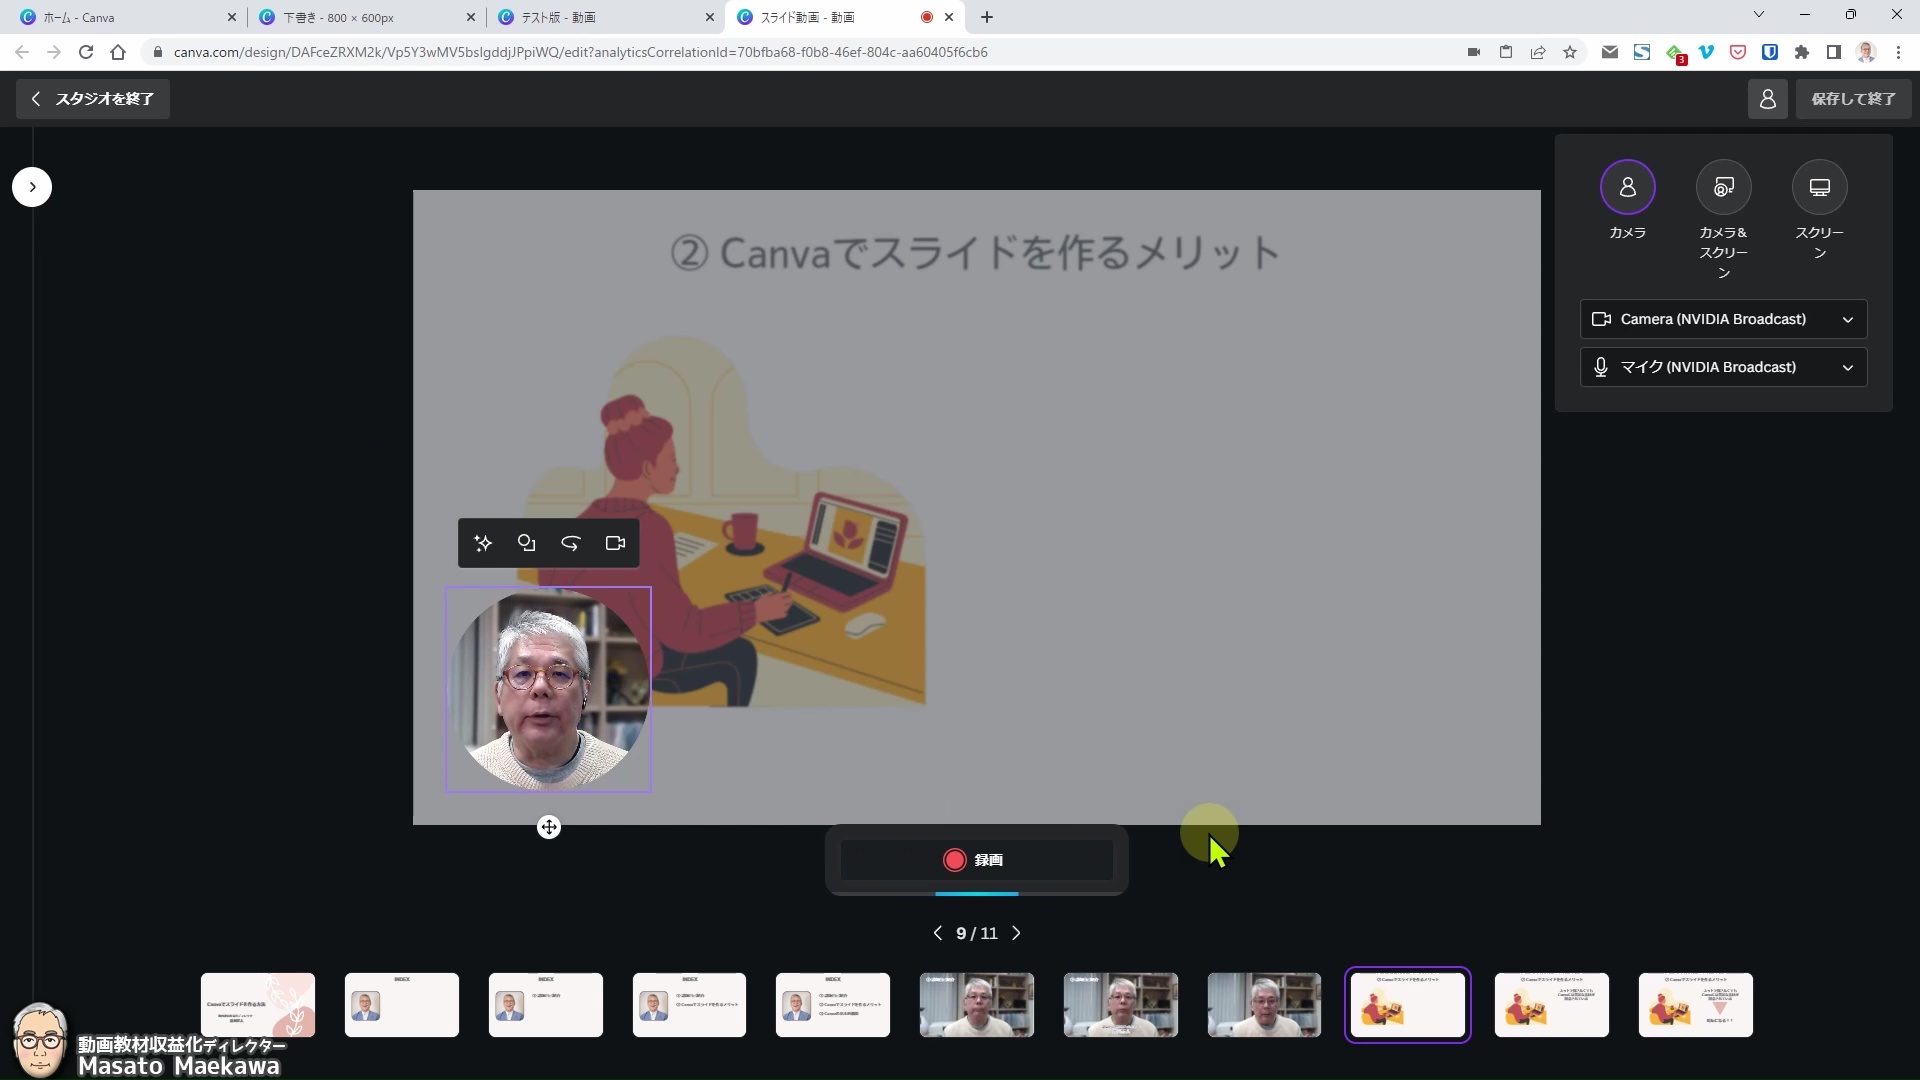Viewport: 1920px width, 1080px height.
Task: Click the camera on/off icon in webcam toolbar
Action: coord(615,543)
